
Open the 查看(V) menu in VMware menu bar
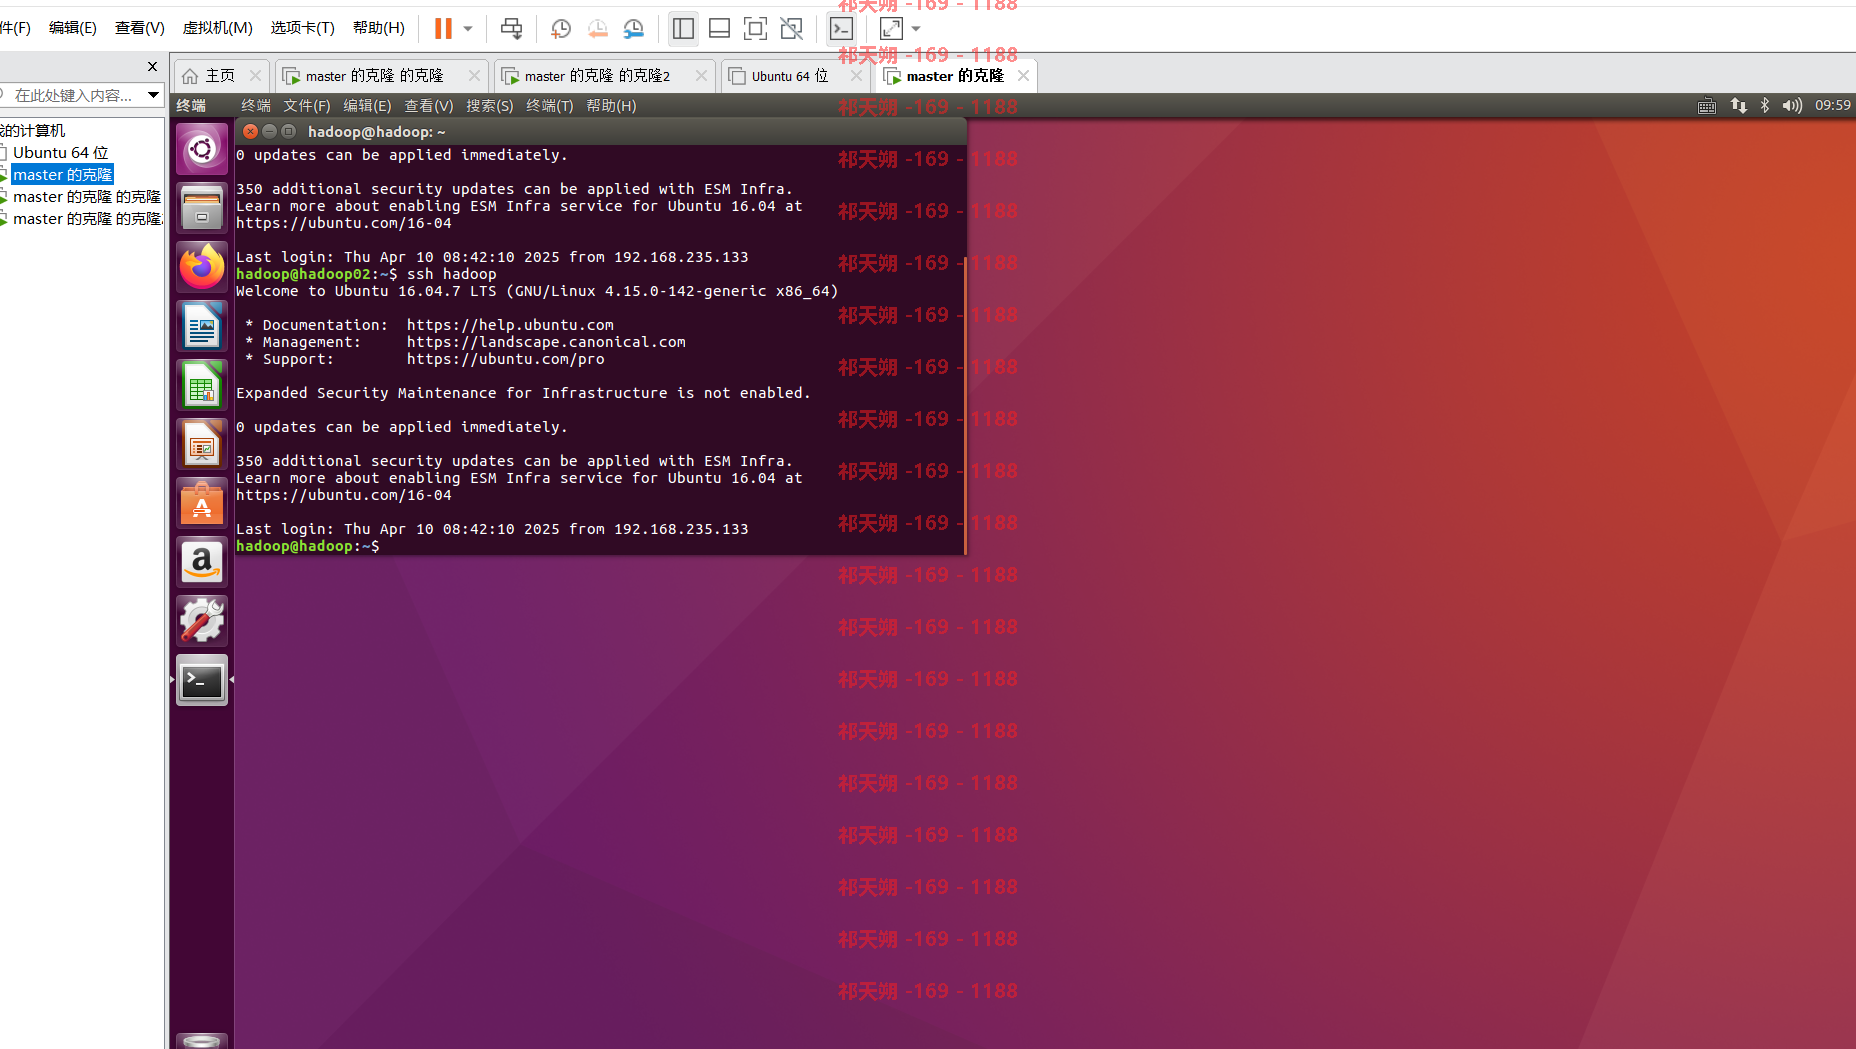(140, 27)
